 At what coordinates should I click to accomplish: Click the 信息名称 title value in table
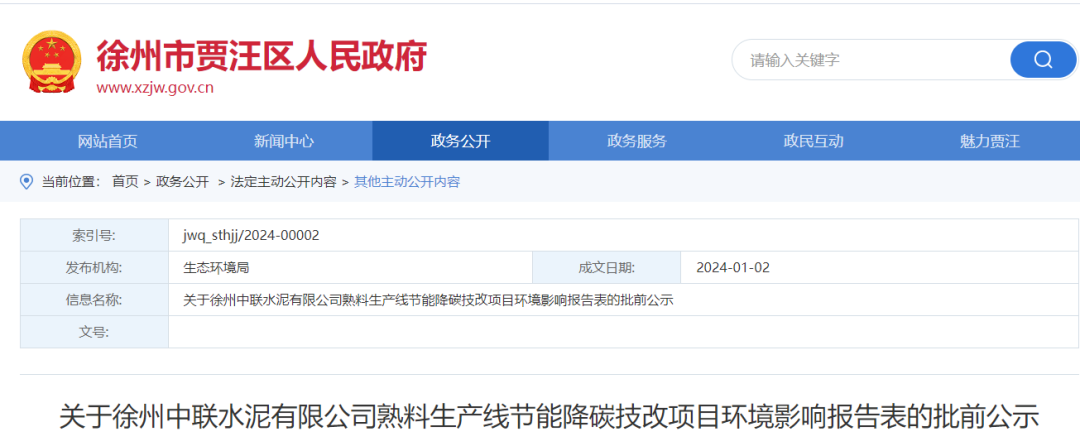coord(428,300)
